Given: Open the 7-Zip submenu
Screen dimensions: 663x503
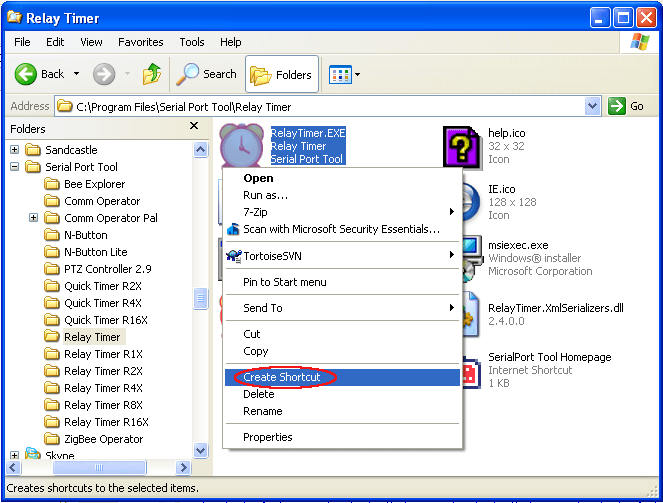Looking at the screenshot, I should 342,212.
